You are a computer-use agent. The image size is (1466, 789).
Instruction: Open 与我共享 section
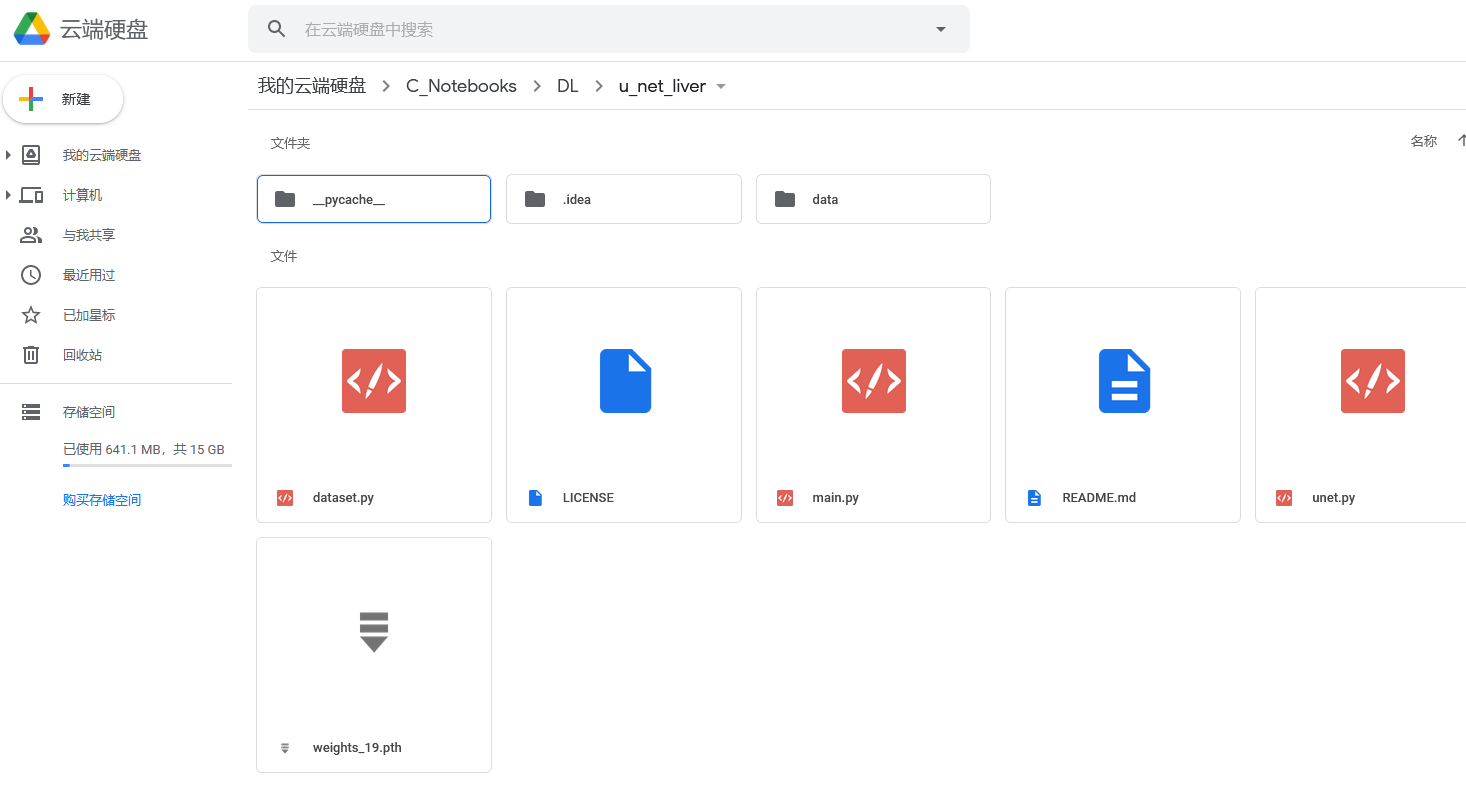point(89,235)
